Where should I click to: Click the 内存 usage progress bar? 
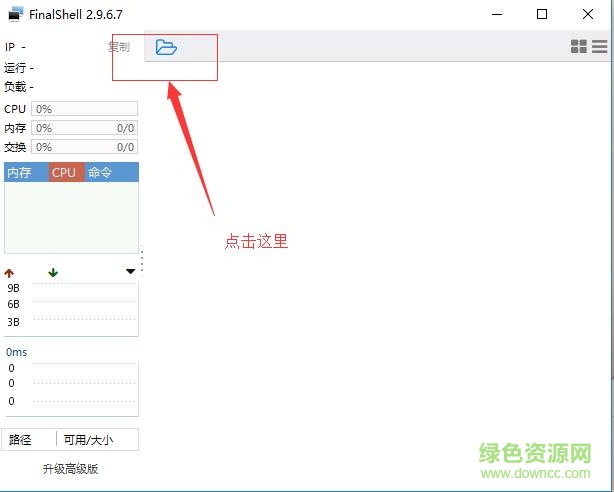tap(85, 128)
